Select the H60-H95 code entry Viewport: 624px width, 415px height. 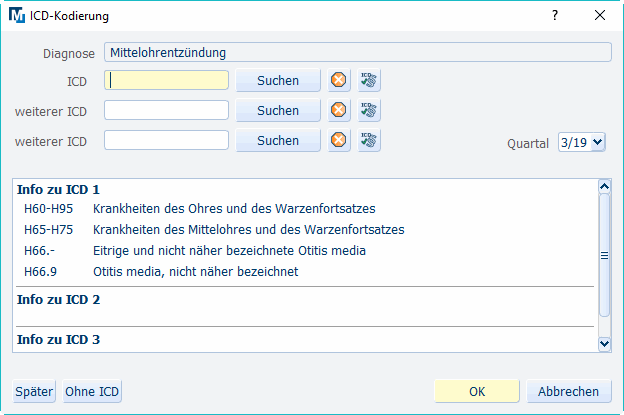(x=49, y=208)
